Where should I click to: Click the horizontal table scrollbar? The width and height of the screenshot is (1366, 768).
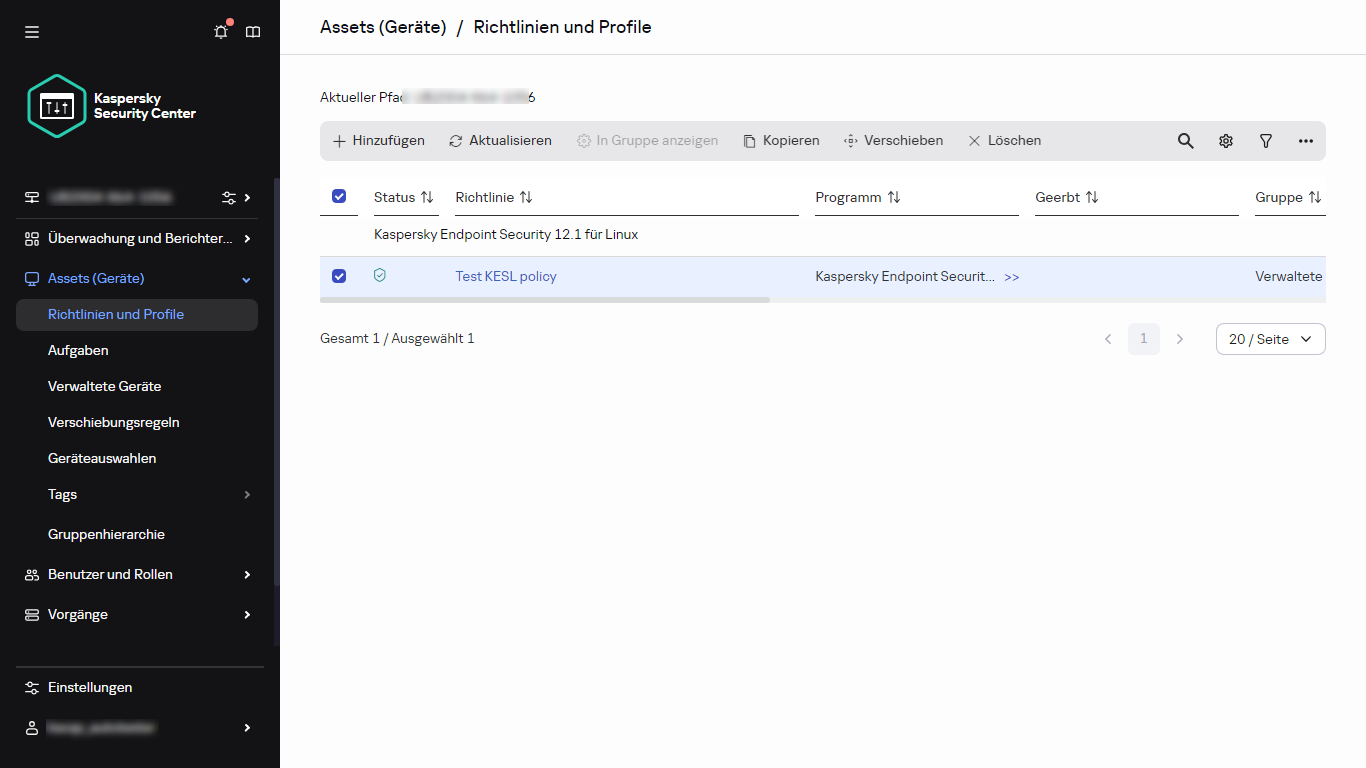click(545, 299)
